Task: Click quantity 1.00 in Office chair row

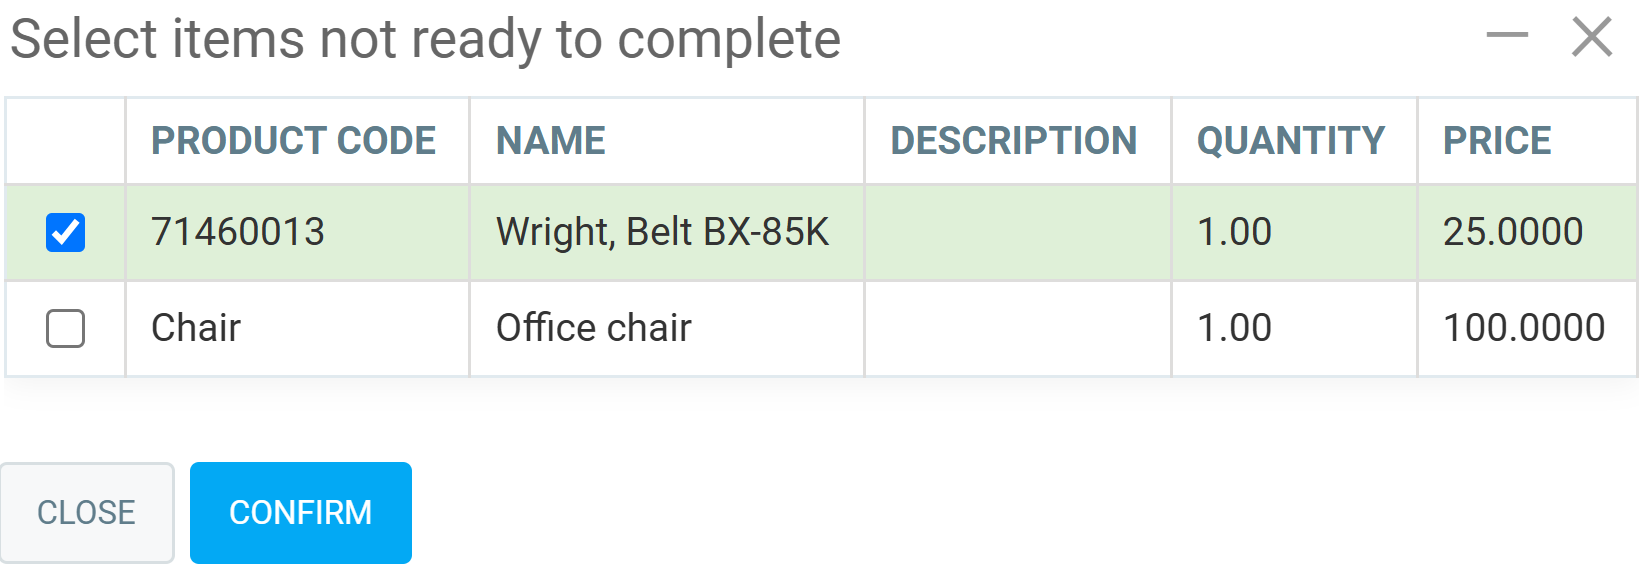Action: [x=1234, y=329]
